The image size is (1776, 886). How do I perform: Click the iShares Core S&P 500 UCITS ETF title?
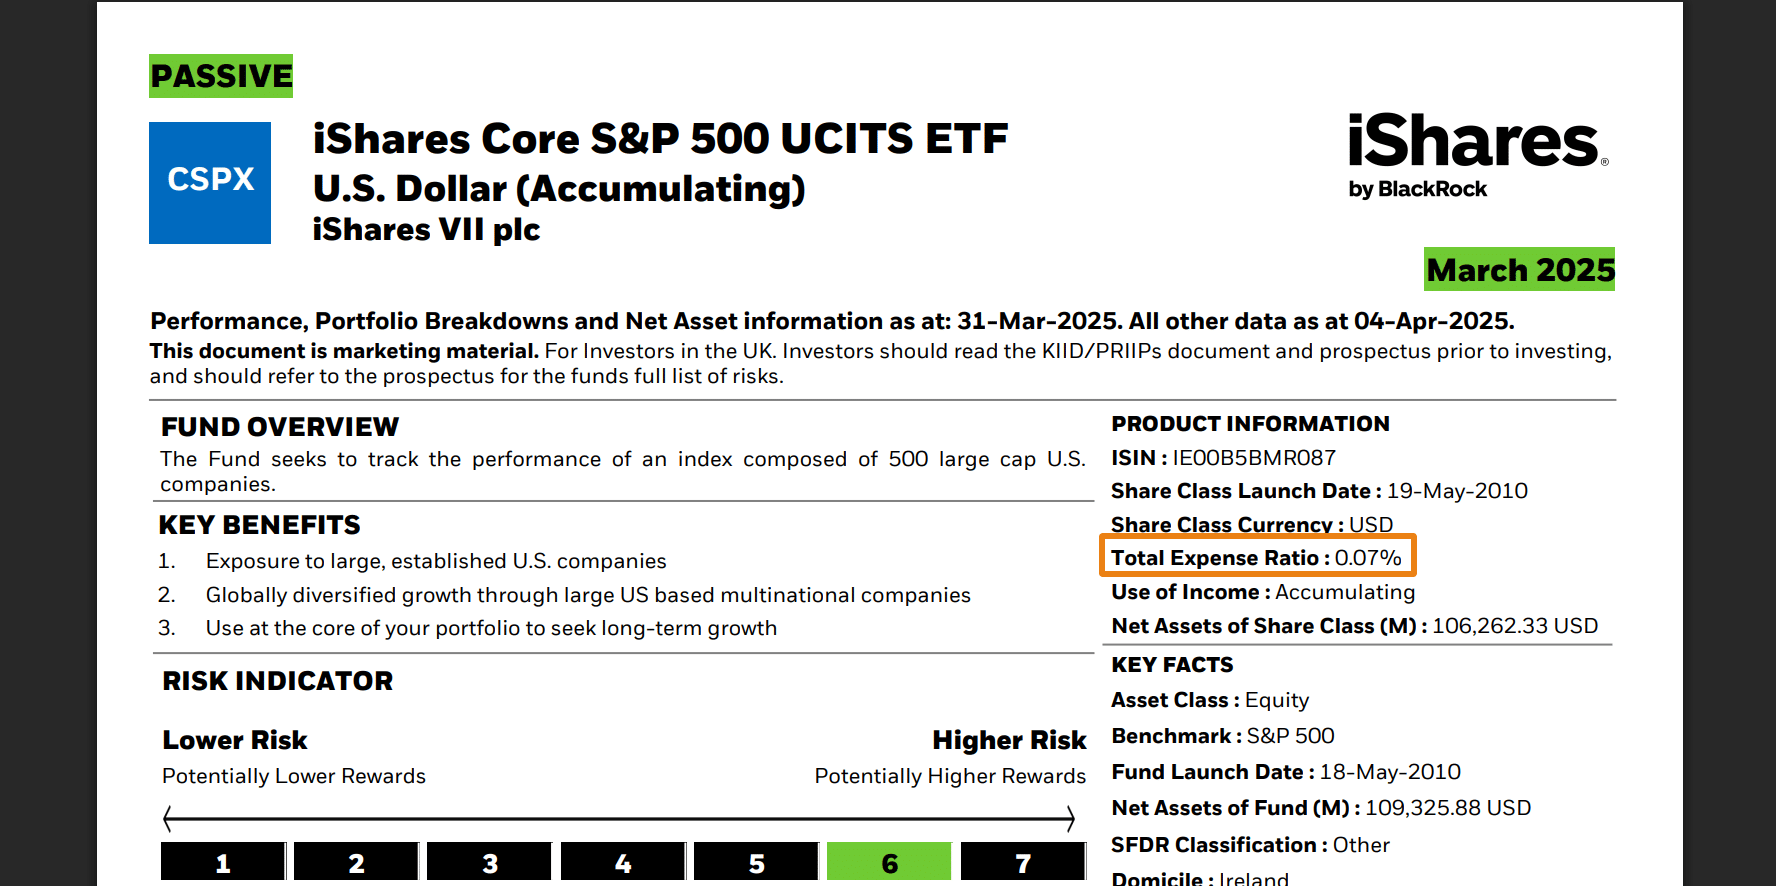coord(660,139)
